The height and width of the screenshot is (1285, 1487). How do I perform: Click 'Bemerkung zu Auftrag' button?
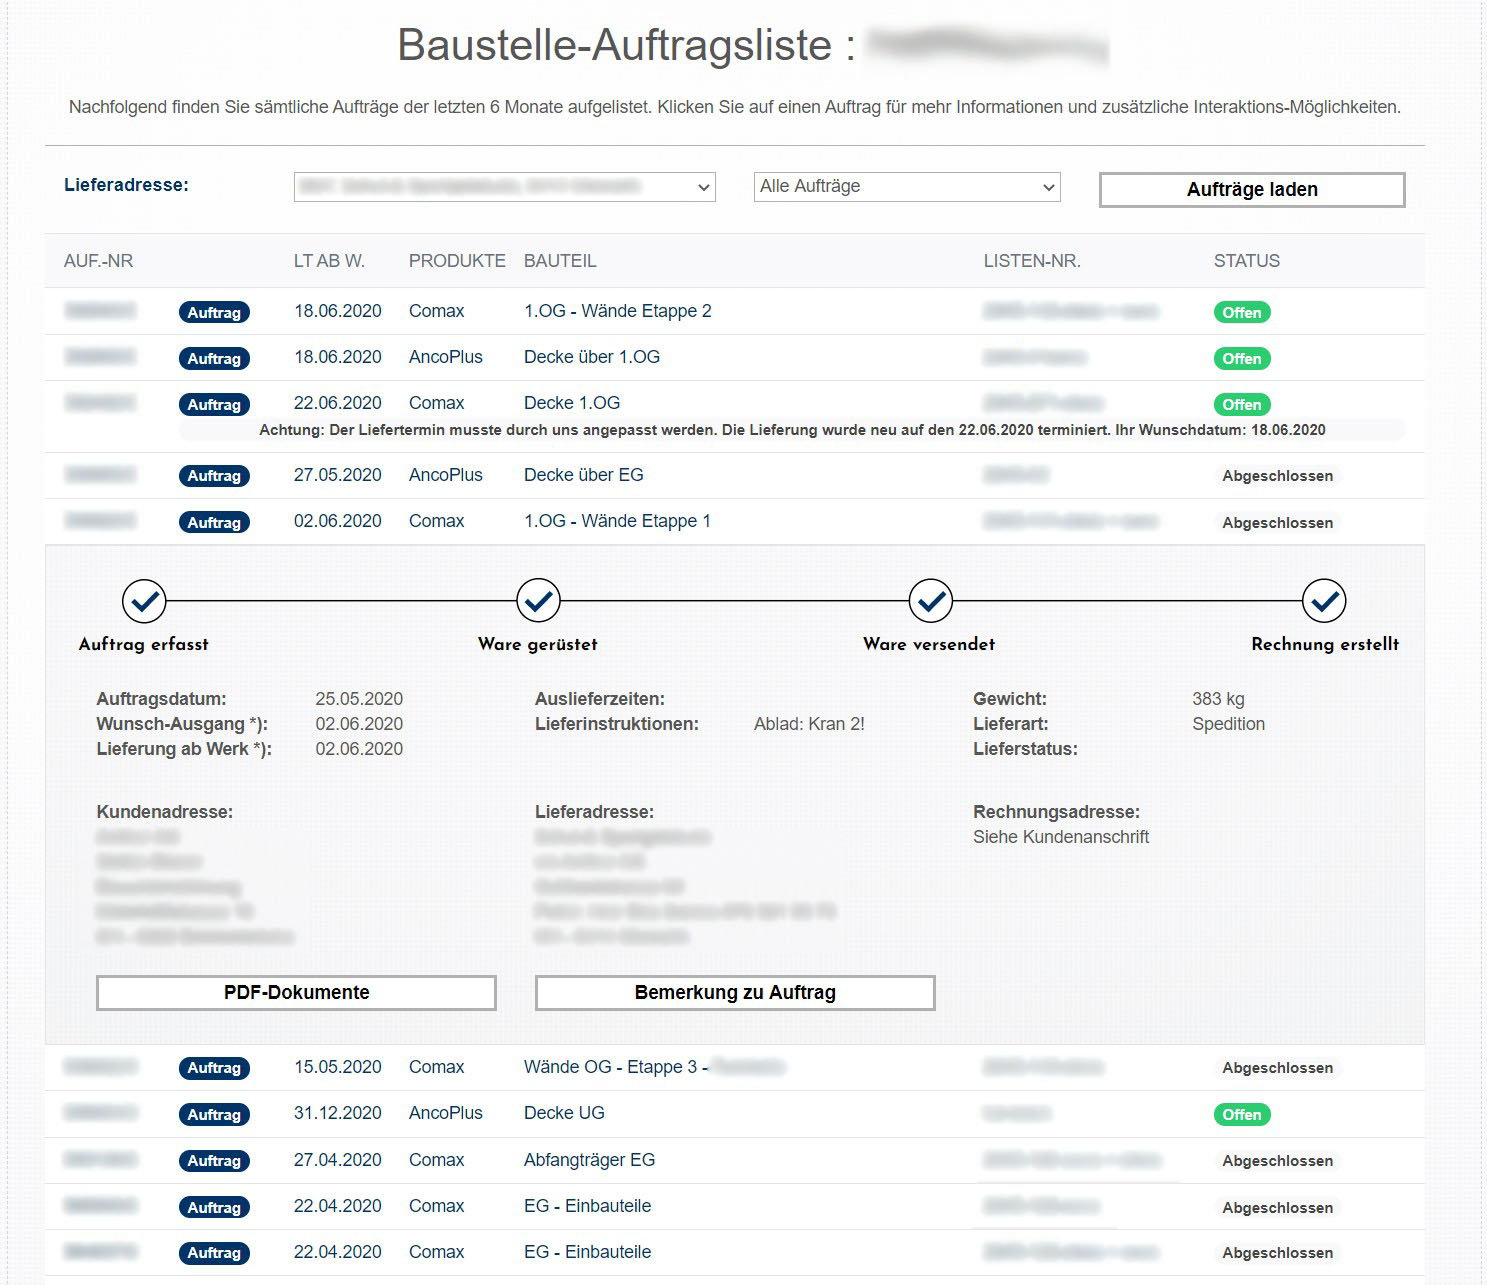tap(735, 992)
